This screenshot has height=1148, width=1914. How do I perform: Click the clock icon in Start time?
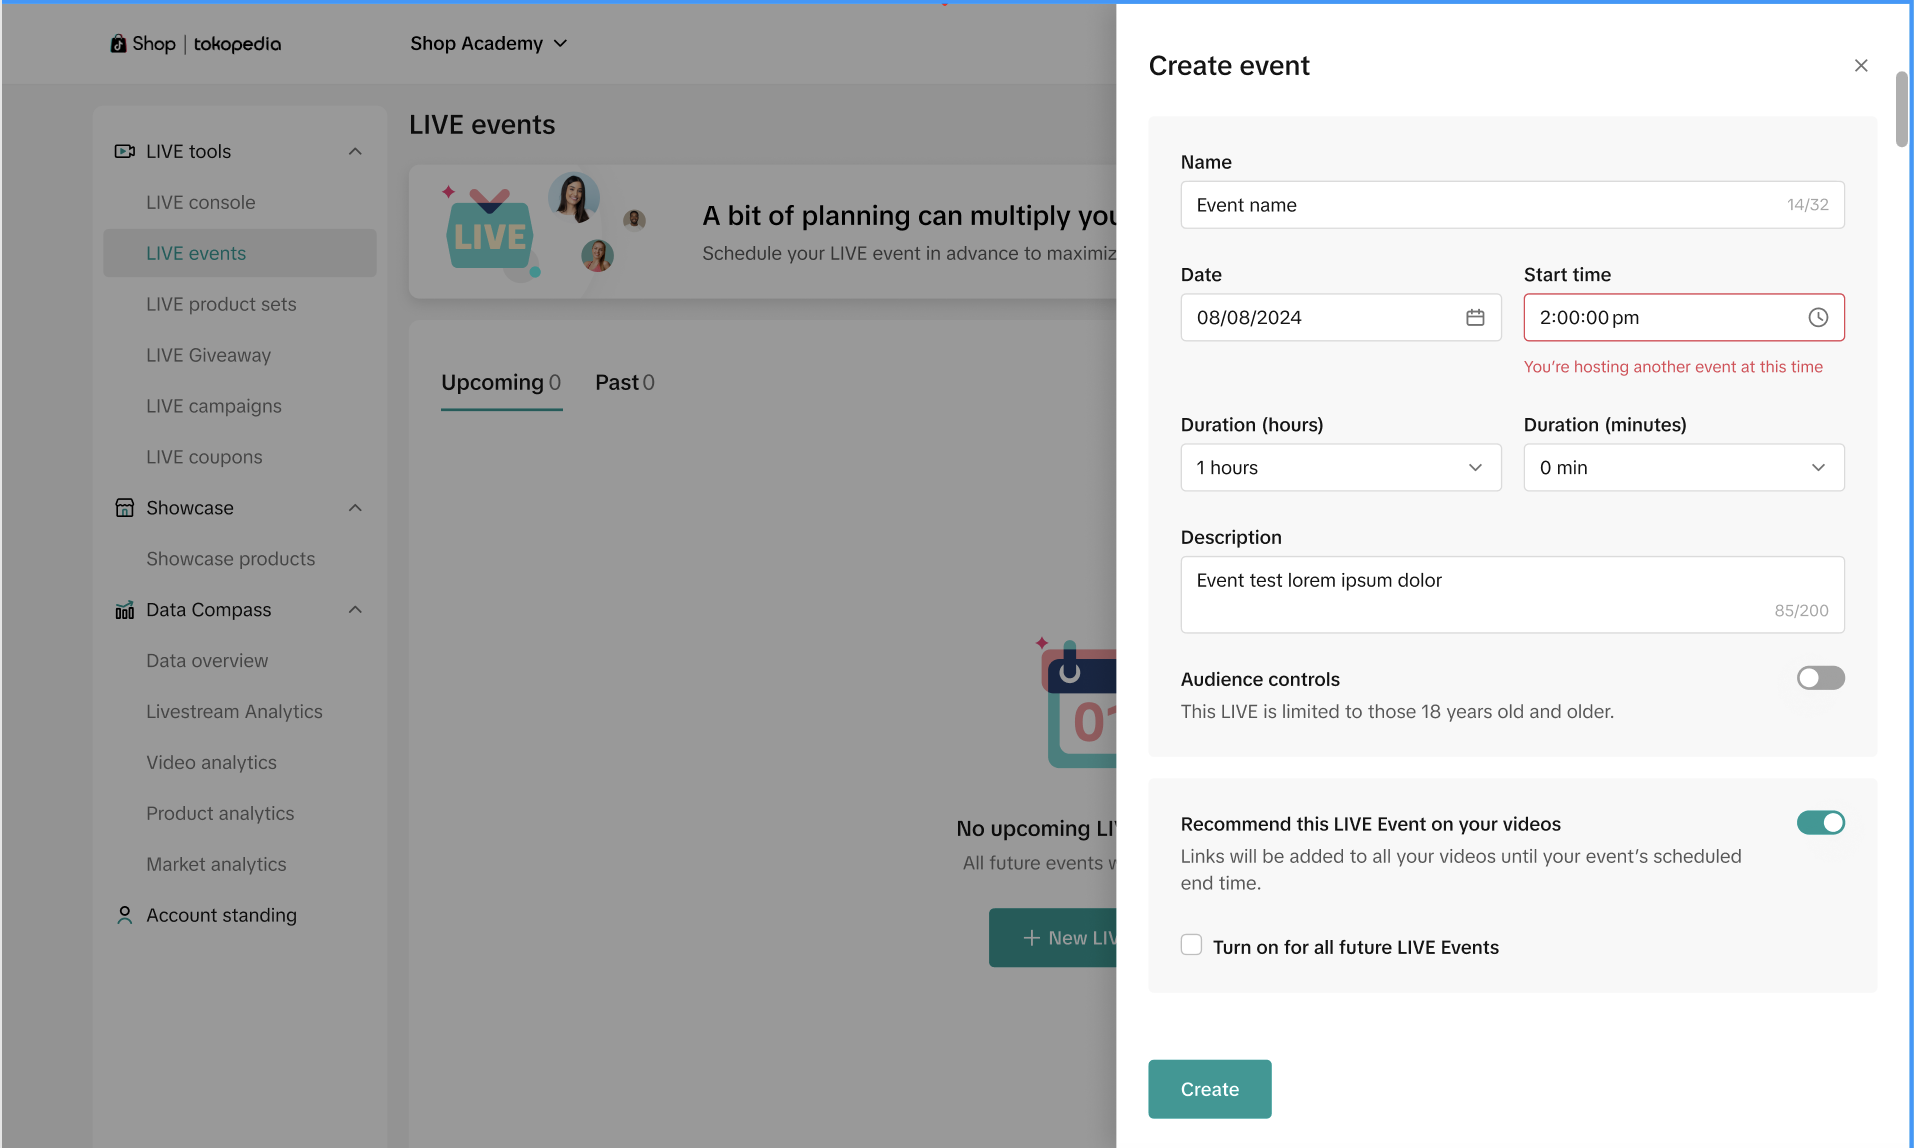[1818, 317]
